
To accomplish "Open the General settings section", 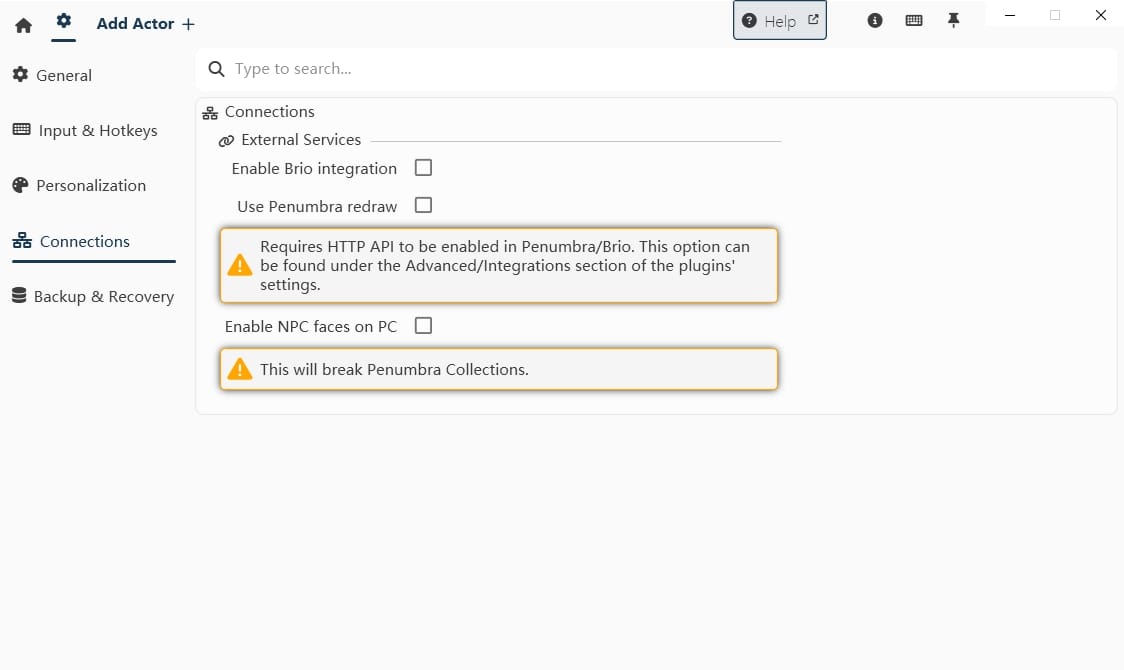I will click(x=64, y=75).
